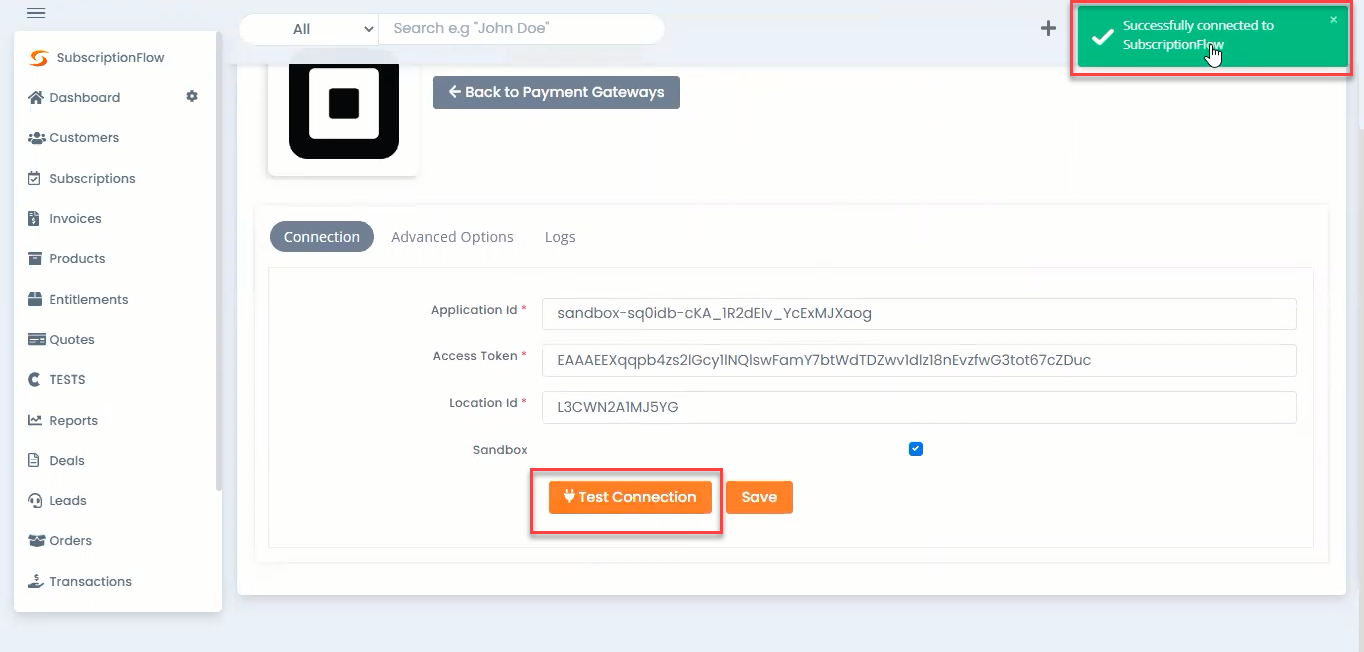Viewport: 1364px width, 652px height.
Task: Open the Leads sidebar link
Action: (x=68, y=500)
